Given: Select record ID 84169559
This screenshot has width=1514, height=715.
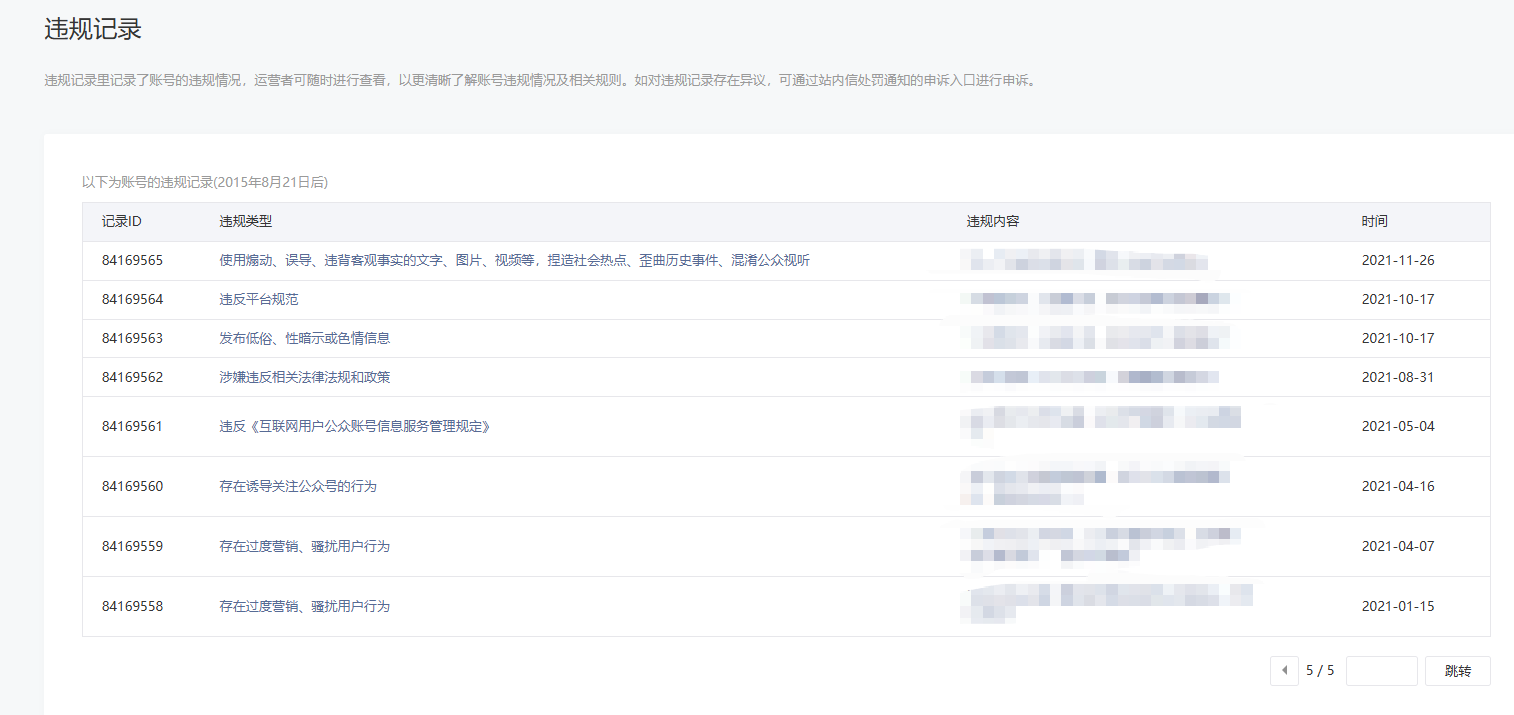Looking at the screenshot, I should 132,546.
